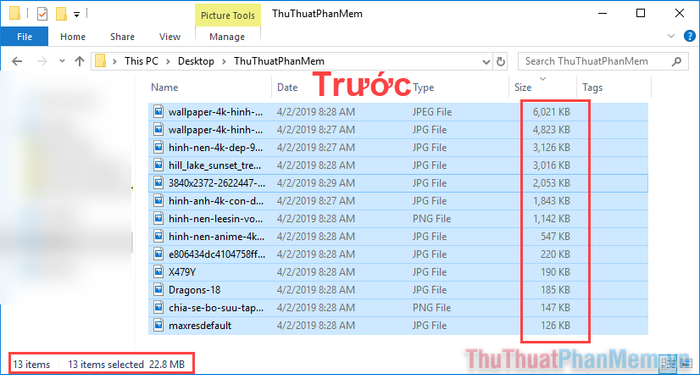
Task: Click the 4/2/2019 8:29 AM date cell
Action: [x=316, y=183]
